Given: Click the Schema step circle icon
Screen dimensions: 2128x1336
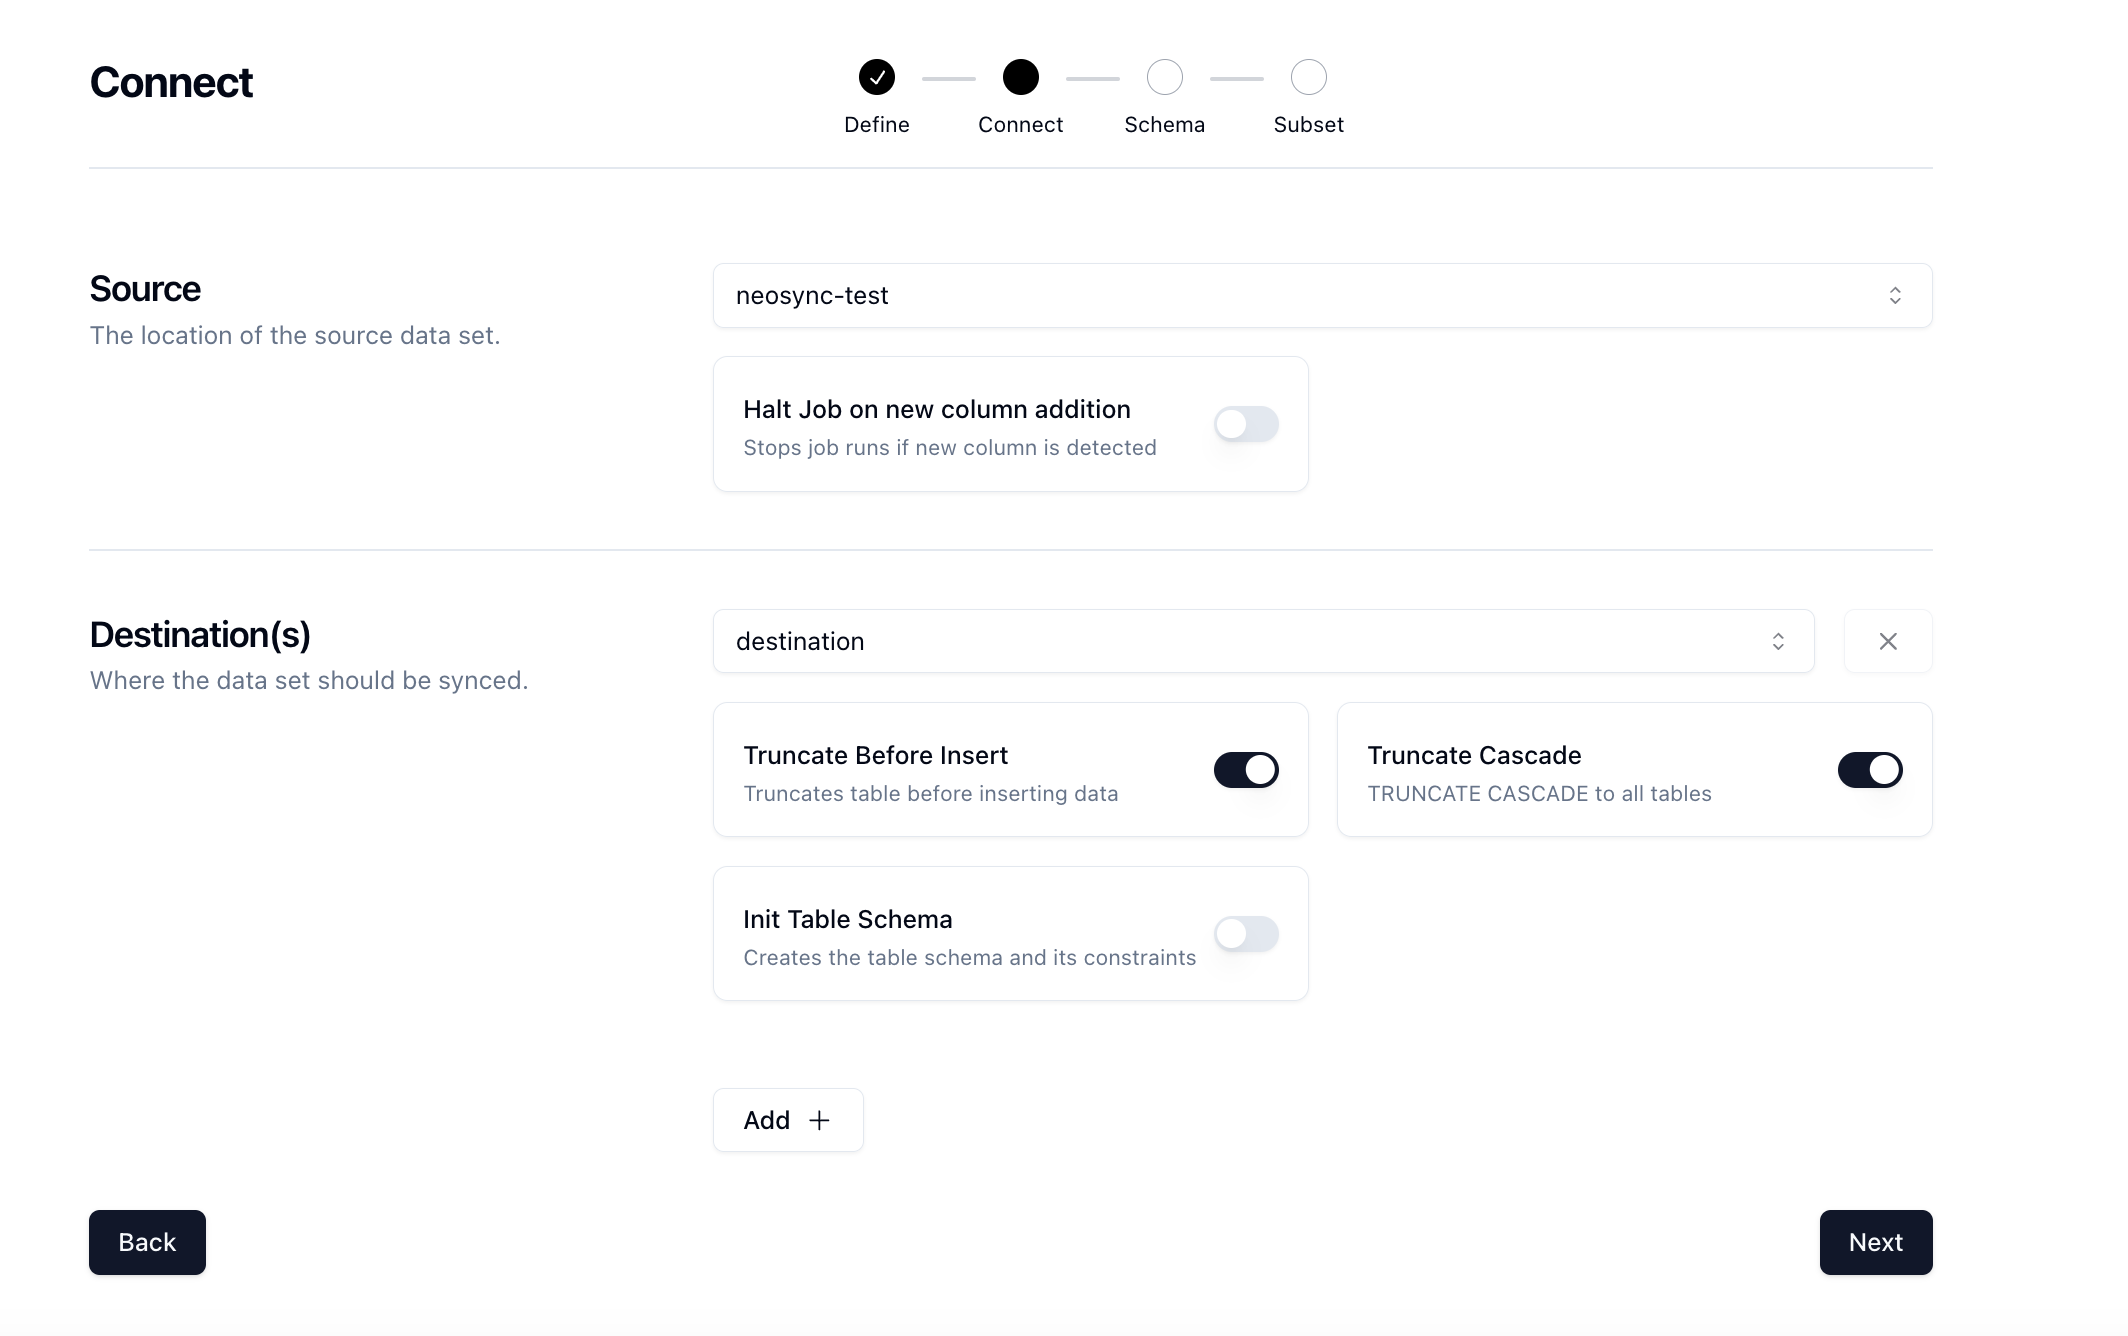Looking at the screenshot, I should pos(1165,75).
